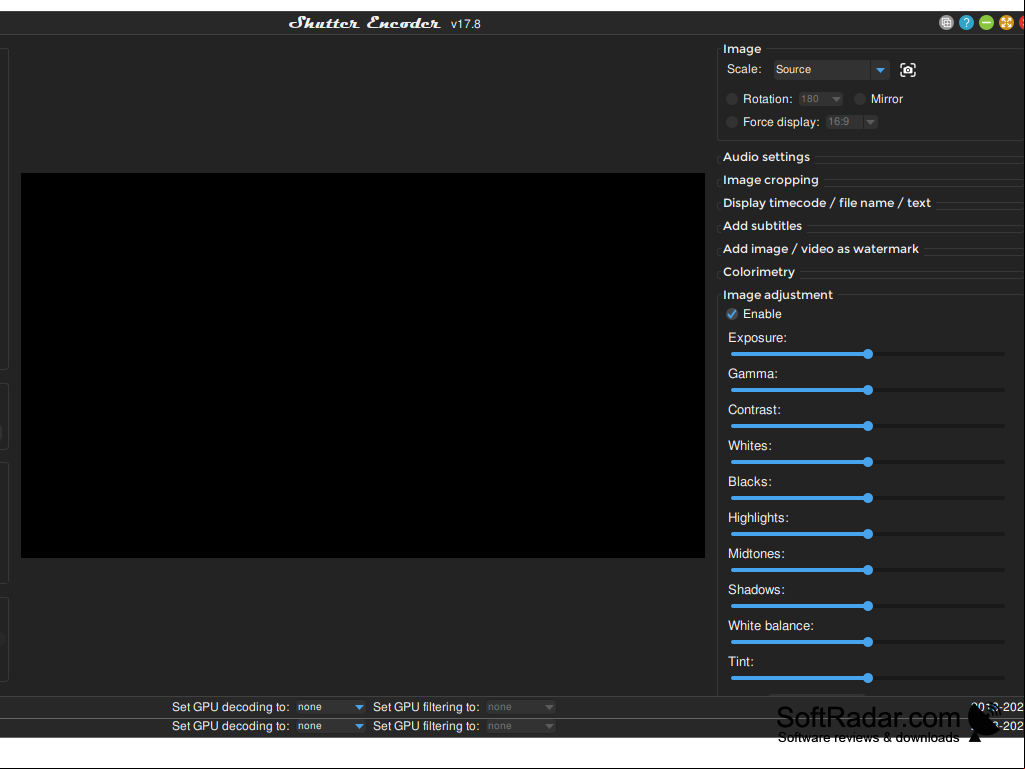Viewport: 1025px width, 769px height.
Task: Open lower Set GPU decoding dropdown
Action: pos(330,726)
